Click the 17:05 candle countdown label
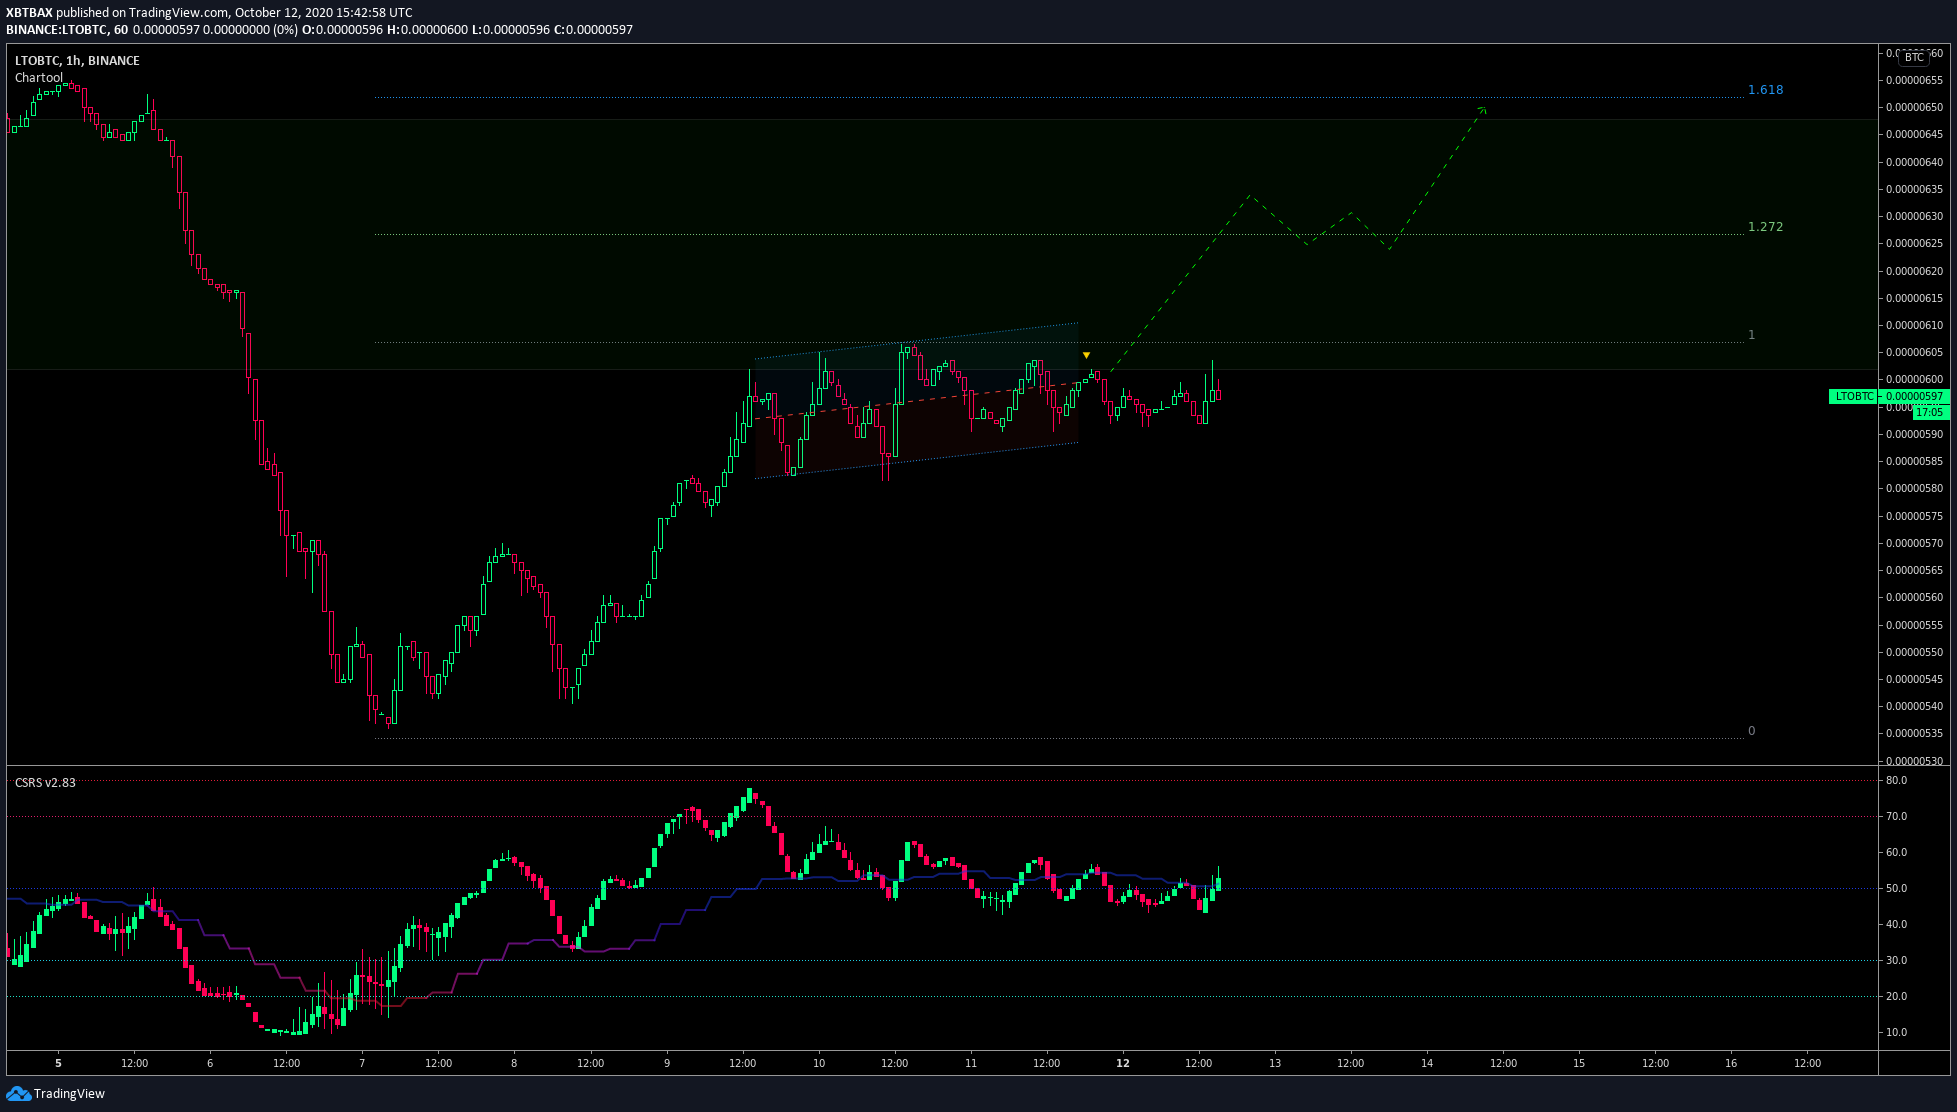Viewport: 1957px width, 1112px height. click(1930, 411)
